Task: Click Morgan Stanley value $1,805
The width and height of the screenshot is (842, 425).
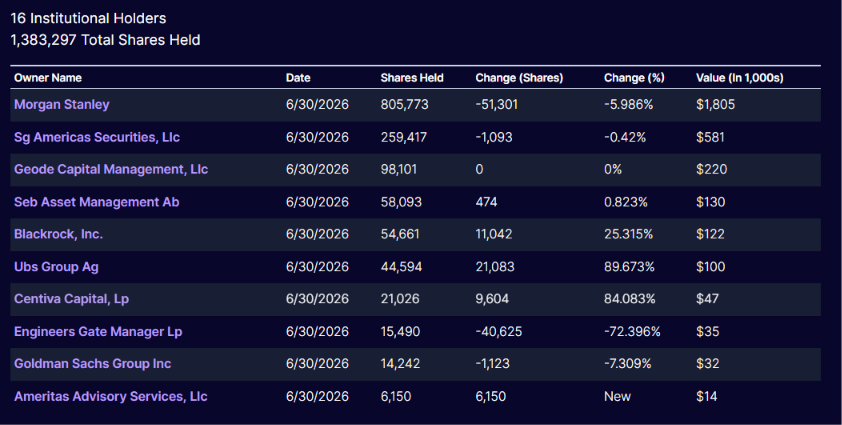Action: click(x=715, y=105)
